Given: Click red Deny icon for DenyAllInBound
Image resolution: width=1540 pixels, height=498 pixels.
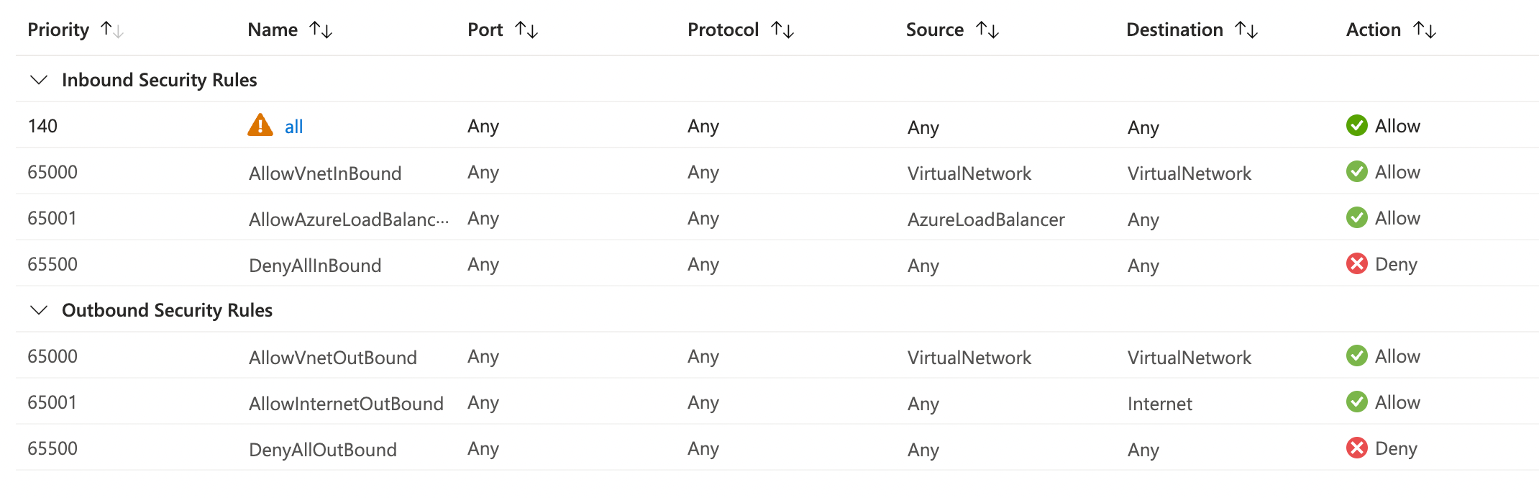Looking at the screenshot, I should tap(1357, 265).
